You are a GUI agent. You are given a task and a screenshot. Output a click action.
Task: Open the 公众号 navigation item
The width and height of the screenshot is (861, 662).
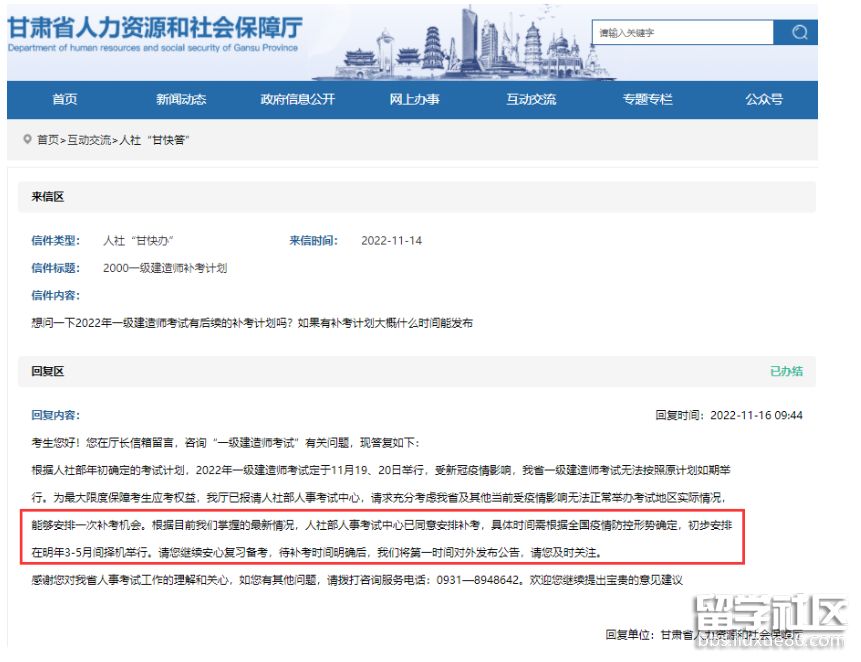point(764,100)
